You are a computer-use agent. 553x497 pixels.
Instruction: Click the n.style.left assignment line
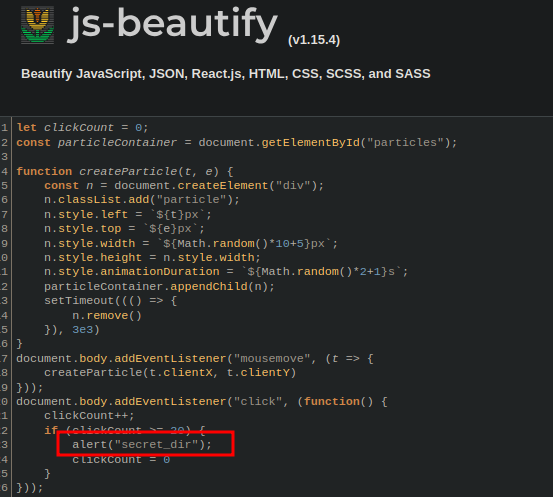click(x=128, y=214)
